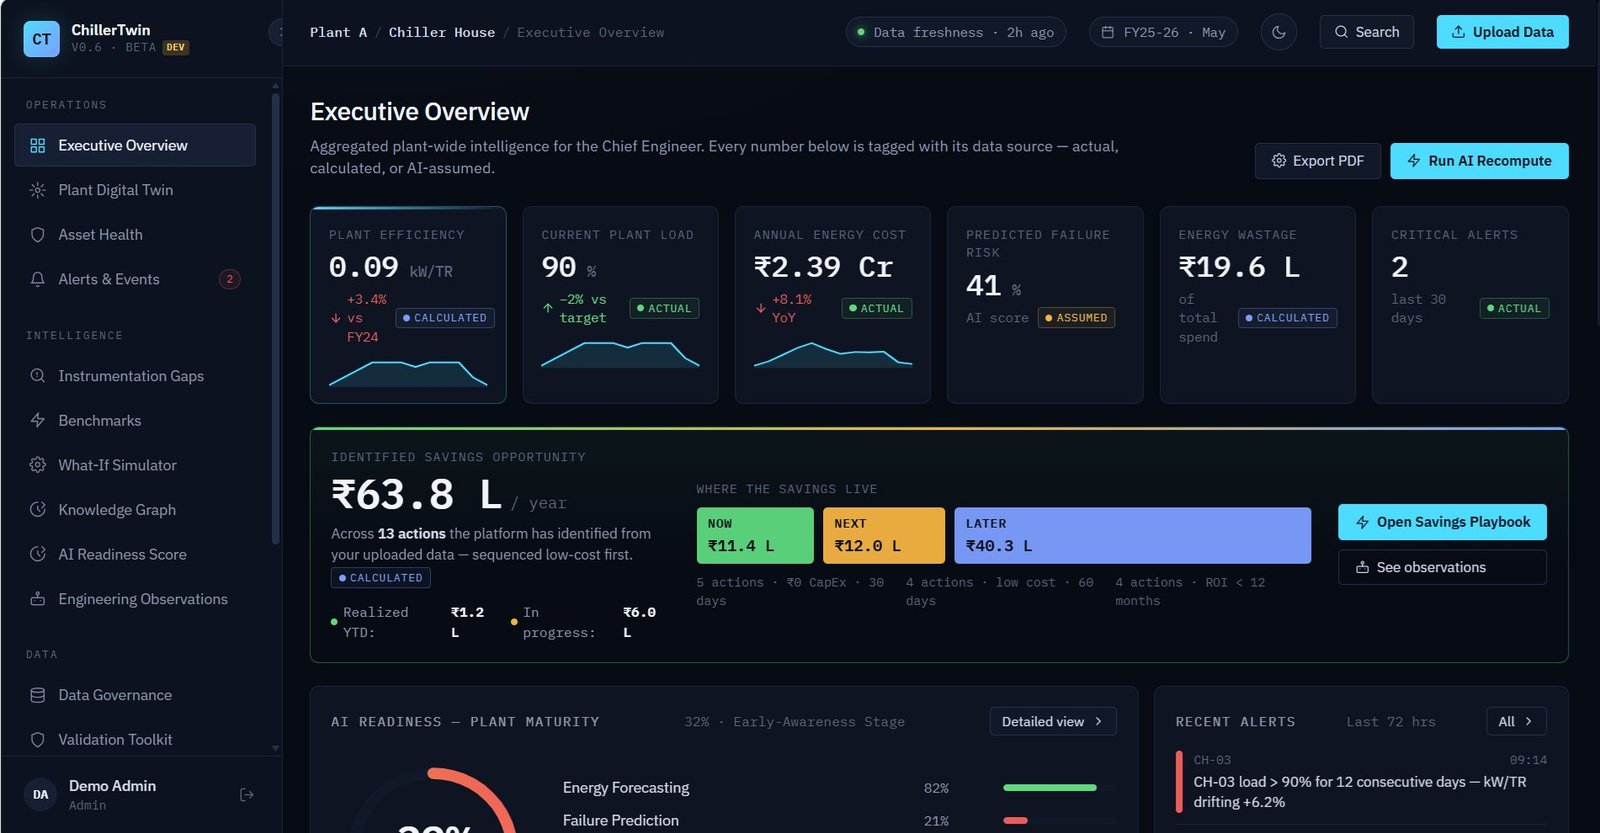The width and height of the screenshot is (1600, 833).
Task: Click the ASSUMED tag on Predicted Failure Risk
Action: 1076,318
